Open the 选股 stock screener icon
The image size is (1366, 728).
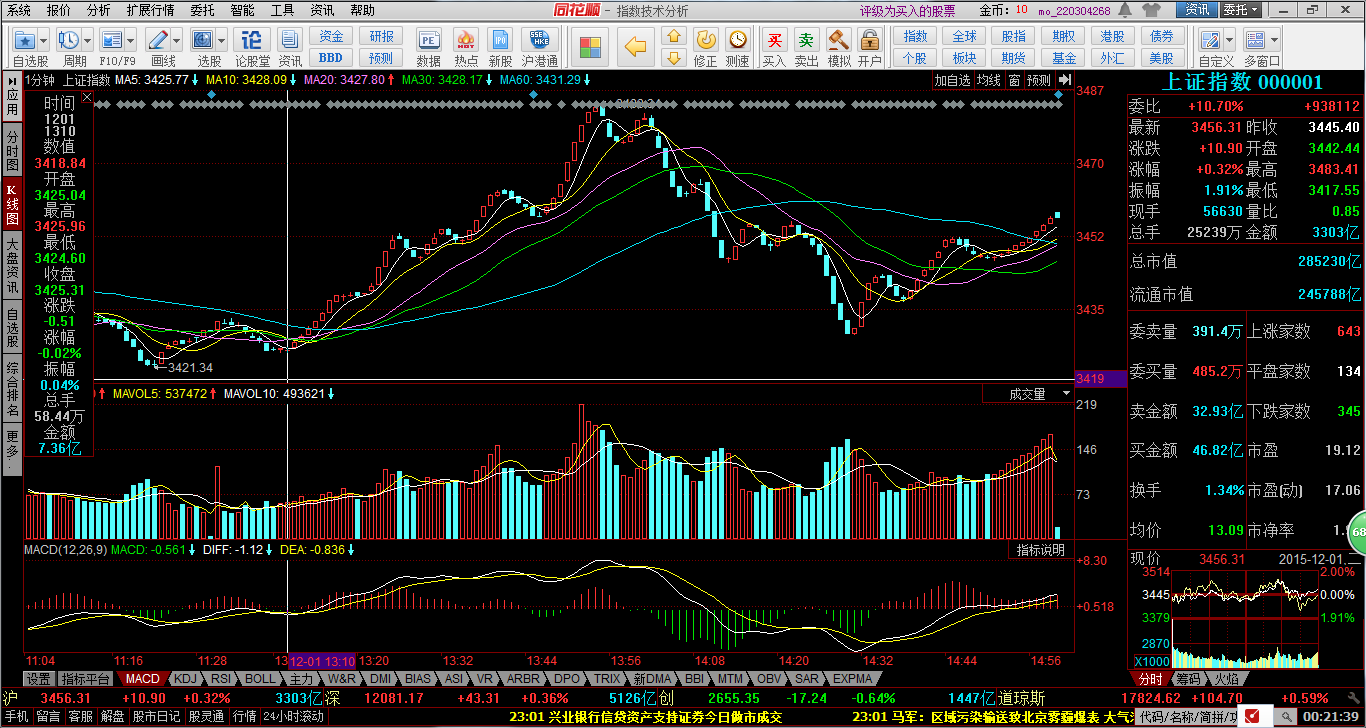click(x=203, y=41)
